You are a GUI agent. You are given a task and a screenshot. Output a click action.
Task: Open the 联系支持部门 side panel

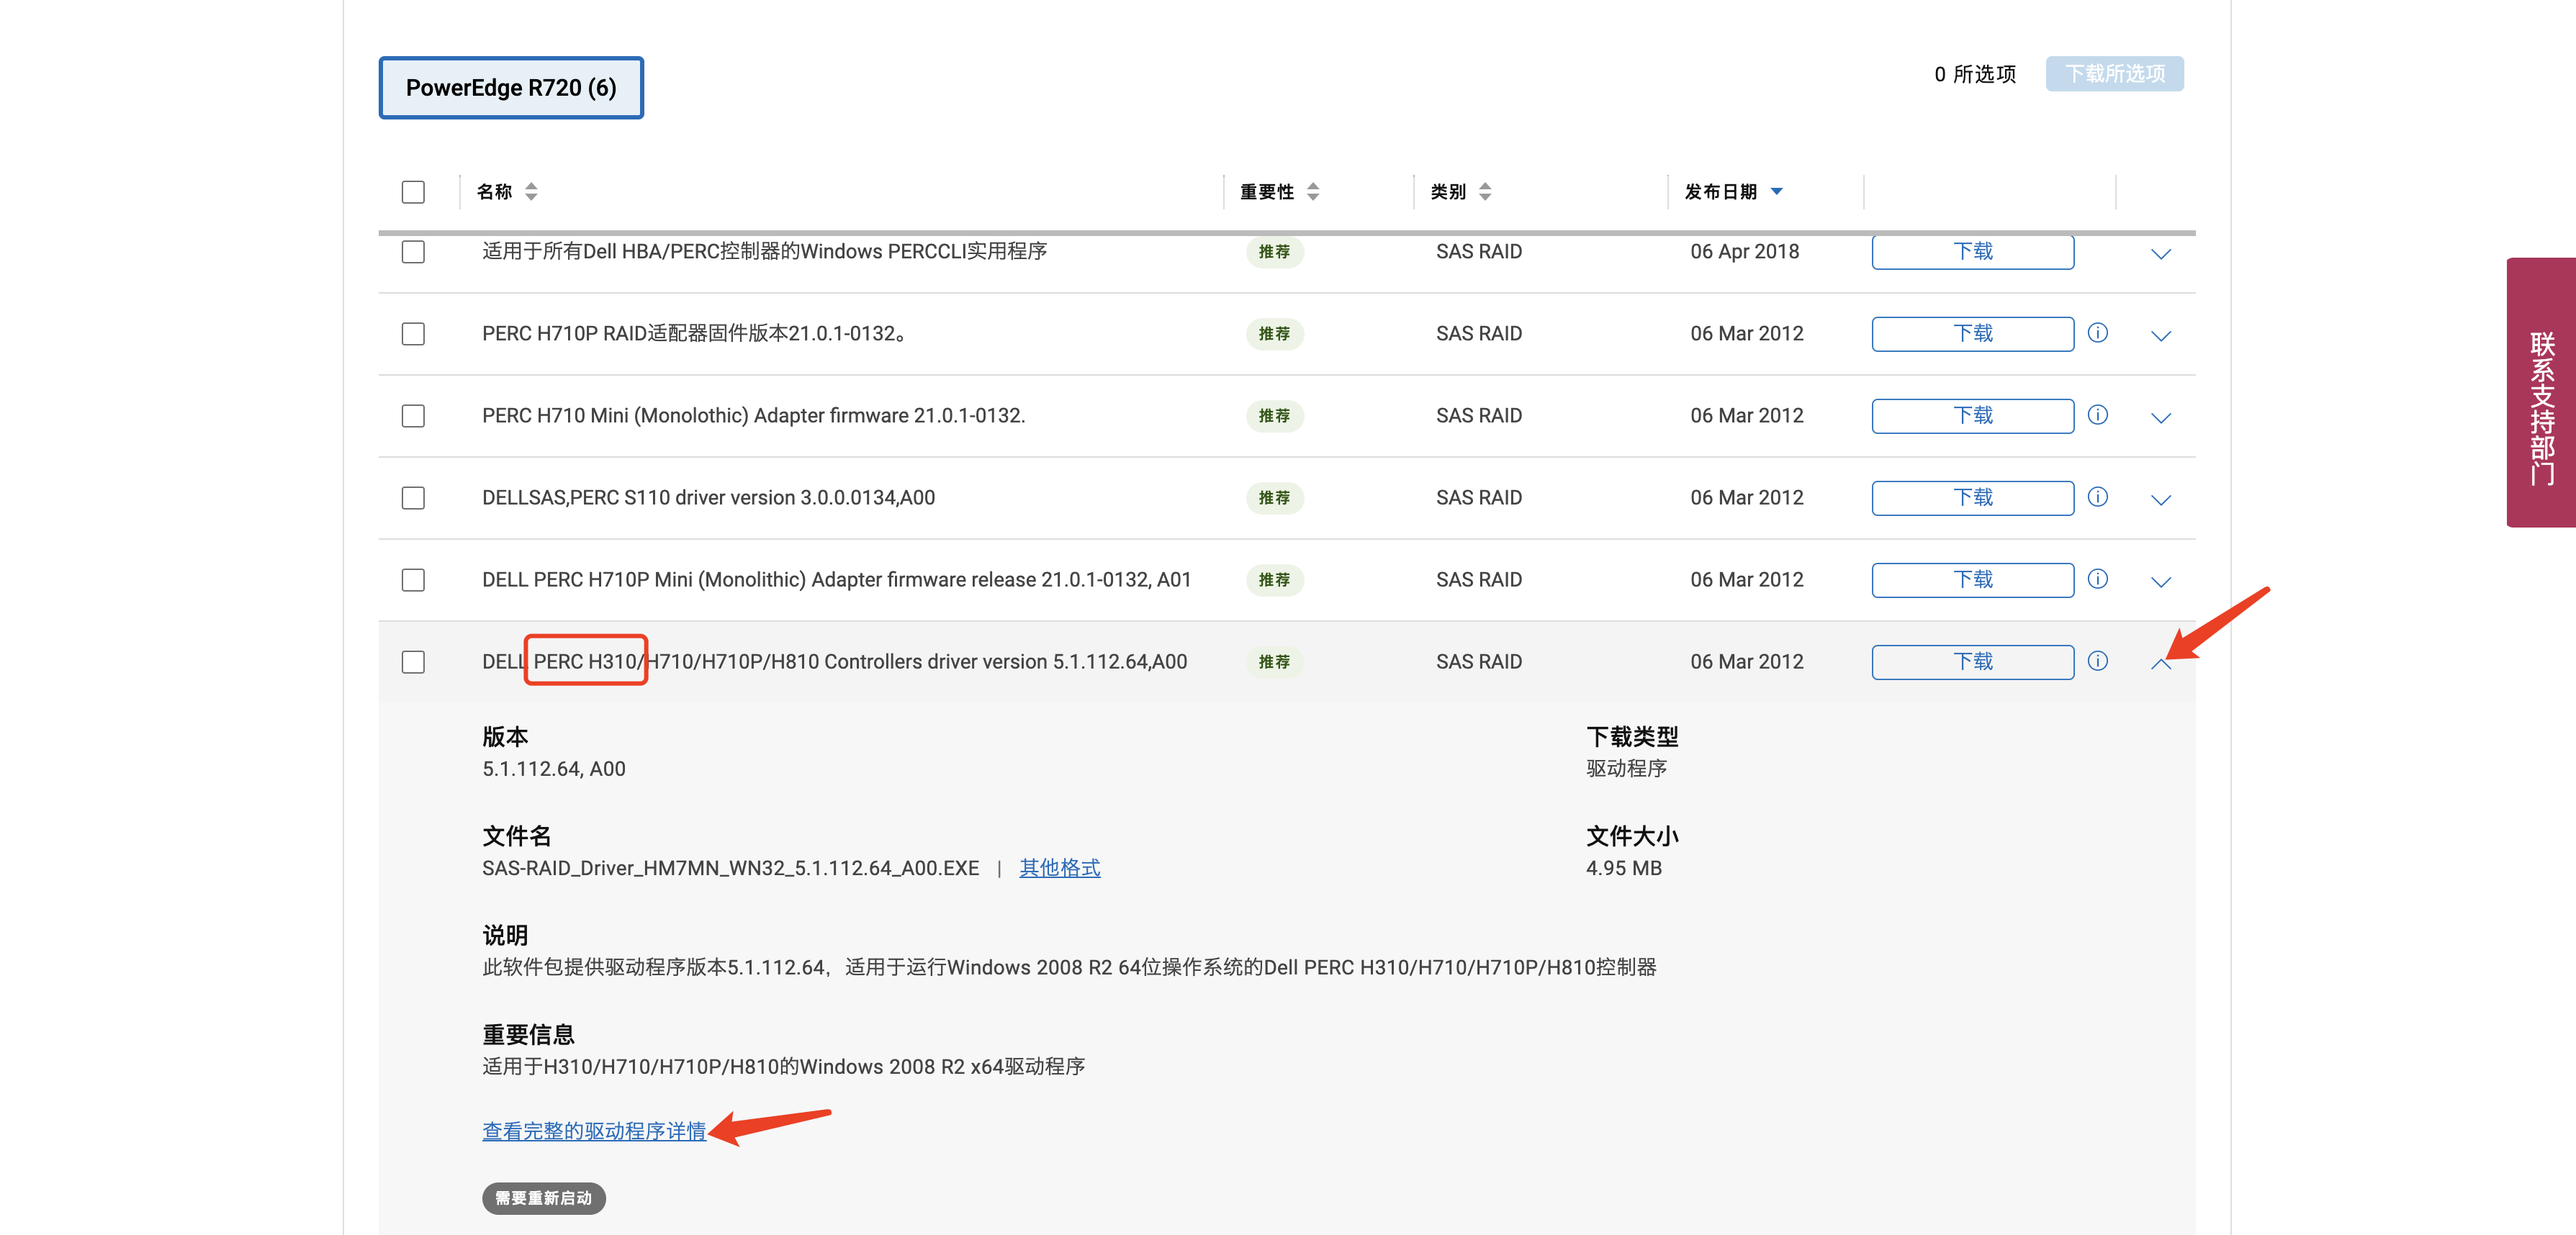point(2541,393)
